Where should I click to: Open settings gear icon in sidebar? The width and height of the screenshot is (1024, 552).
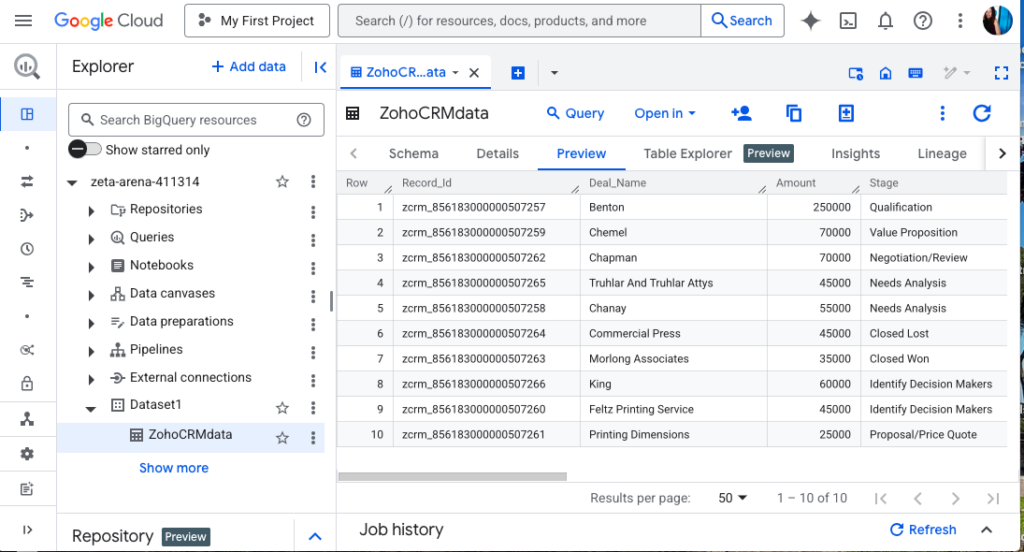pos(27,453)
